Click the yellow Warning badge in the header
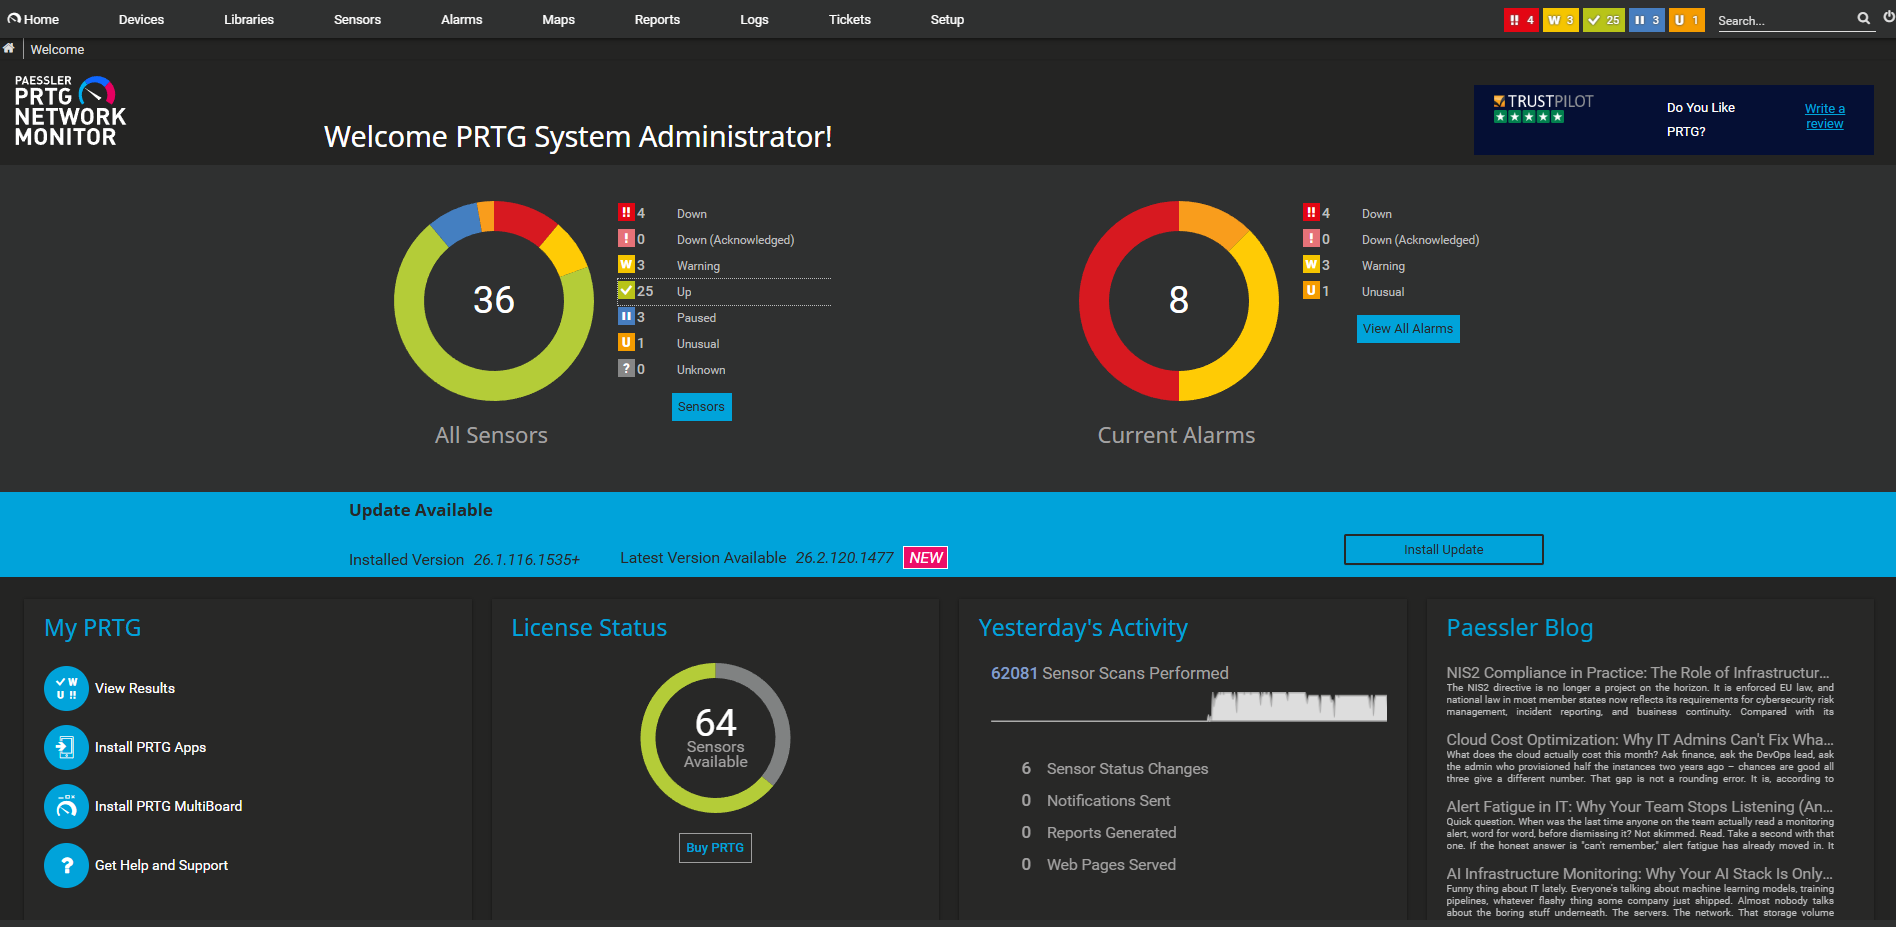1896x927 pixels. click(x=1560, y=20)
